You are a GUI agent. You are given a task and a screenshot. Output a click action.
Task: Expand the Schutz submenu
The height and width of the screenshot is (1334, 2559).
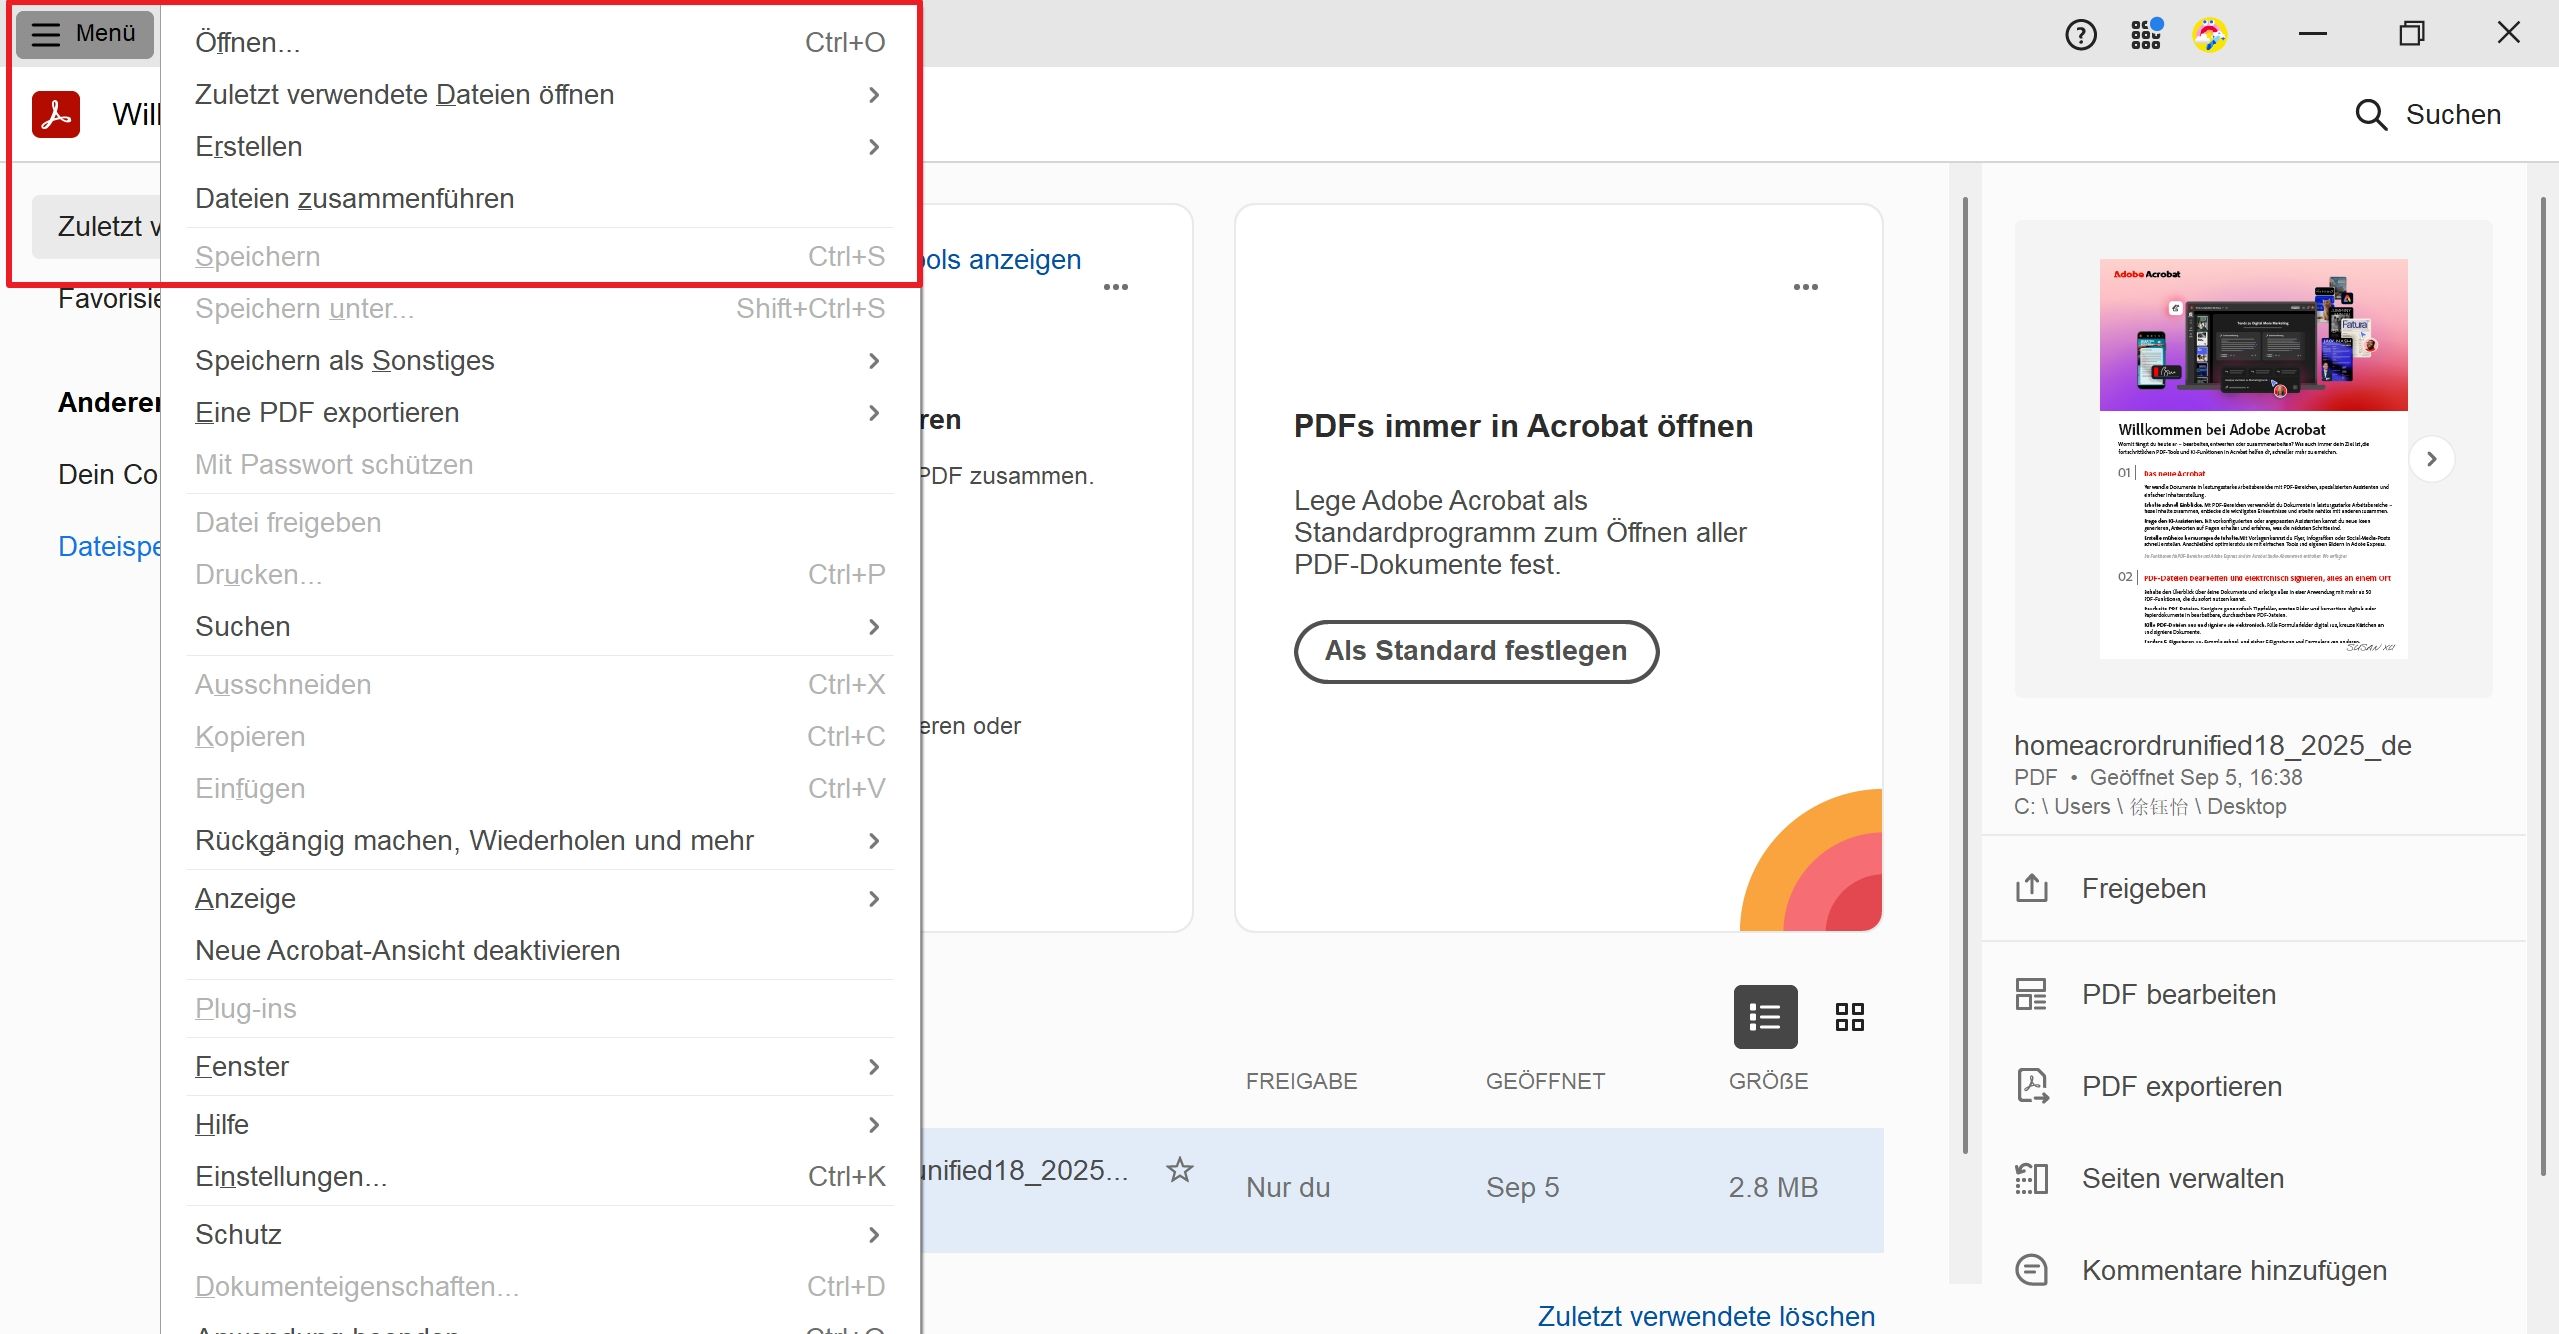(540, 1234)
